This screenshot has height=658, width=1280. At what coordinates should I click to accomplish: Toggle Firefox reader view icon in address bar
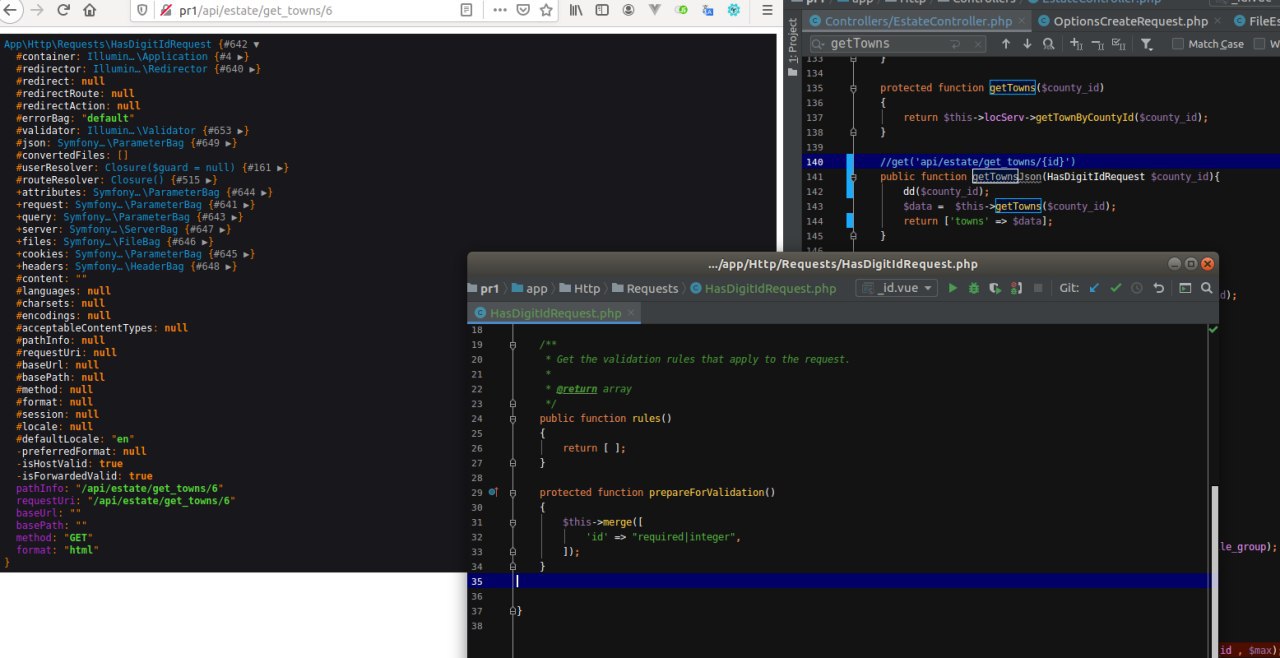[x=466, y=10]
